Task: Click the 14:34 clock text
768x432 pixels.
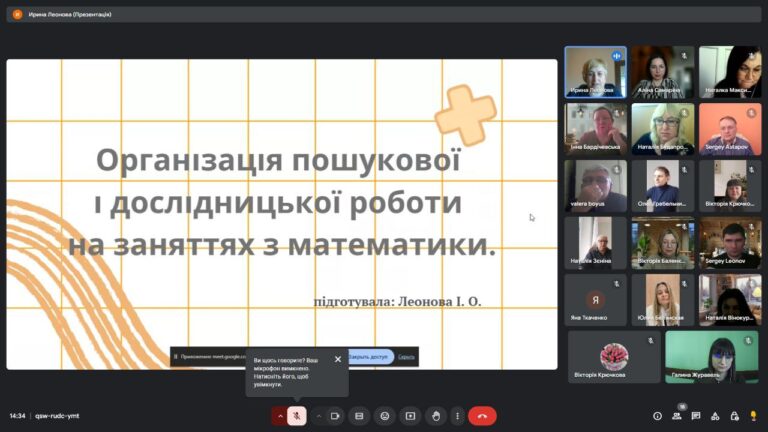Action: tap(17, 416)
